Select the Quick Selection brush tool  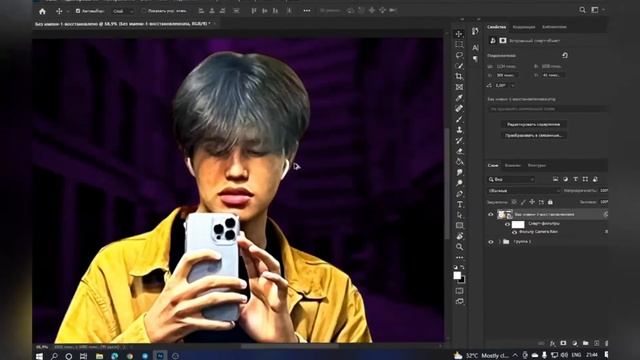[459, 66]
